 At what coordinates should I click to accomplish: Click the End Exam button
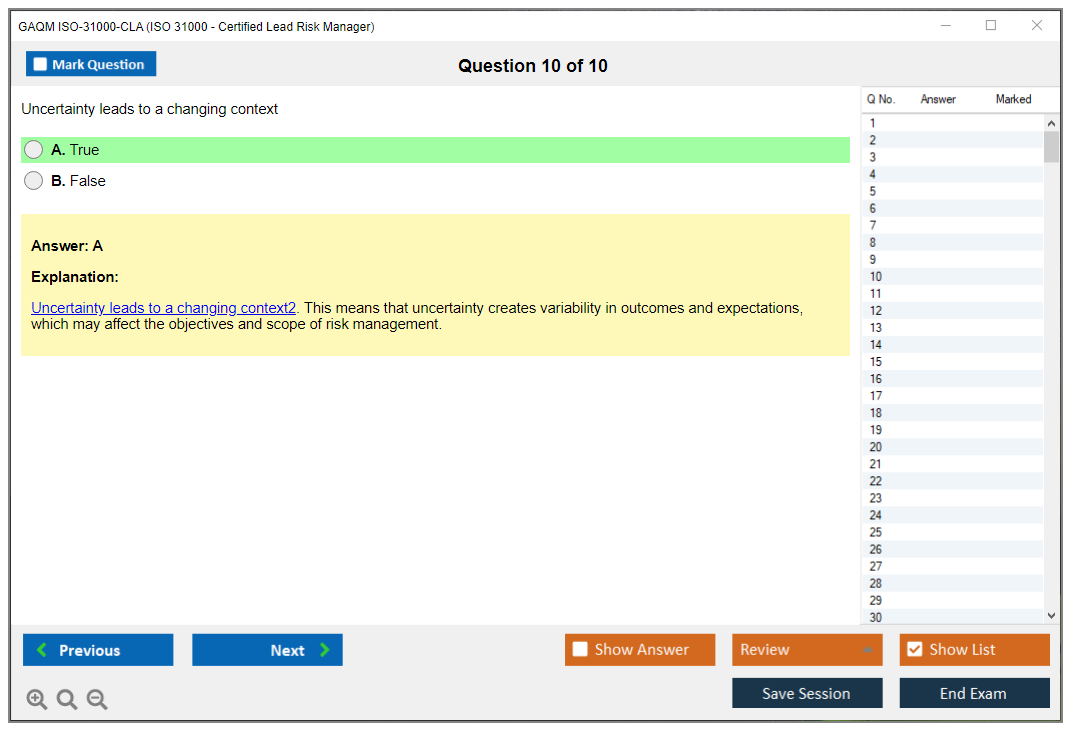click(x=974, y=693)
